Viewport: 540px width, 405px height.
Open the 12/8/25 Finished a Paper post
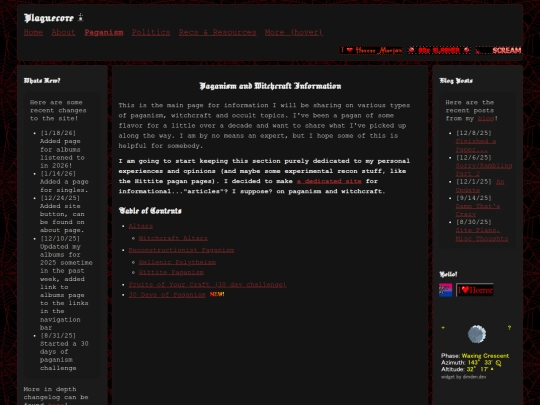point(476,145)
